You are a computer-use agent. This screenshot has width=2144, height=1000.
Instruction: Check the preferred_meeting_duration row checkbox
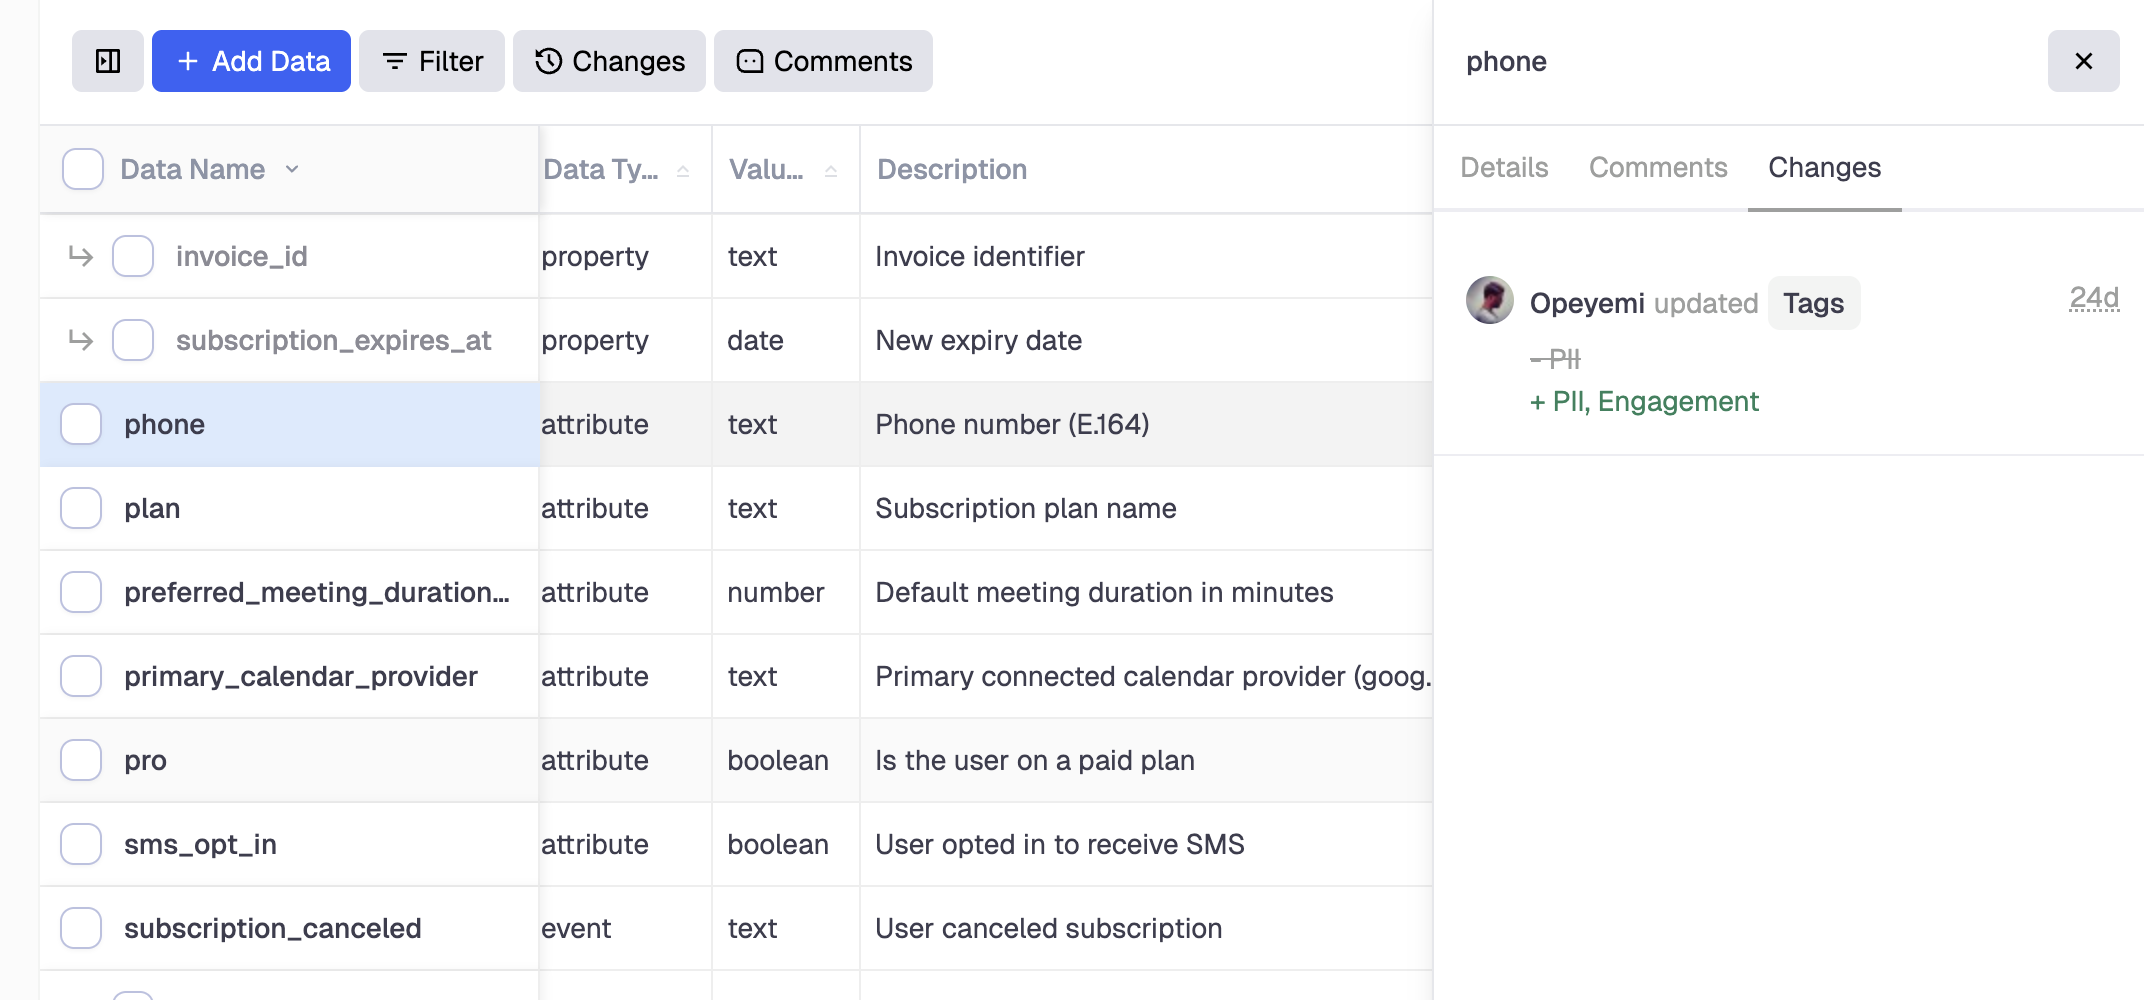click(81, 592)
